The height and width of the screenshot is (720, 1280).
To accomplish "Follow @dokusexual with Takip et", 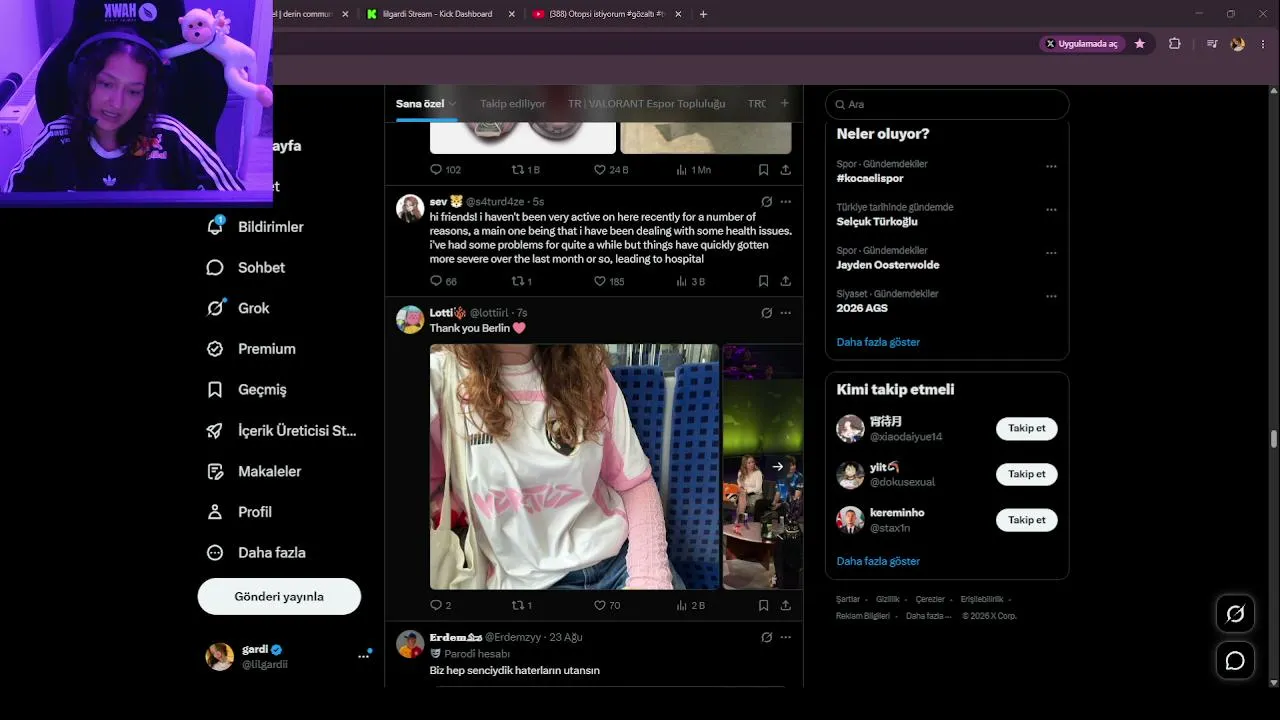I will [1026, 474].
